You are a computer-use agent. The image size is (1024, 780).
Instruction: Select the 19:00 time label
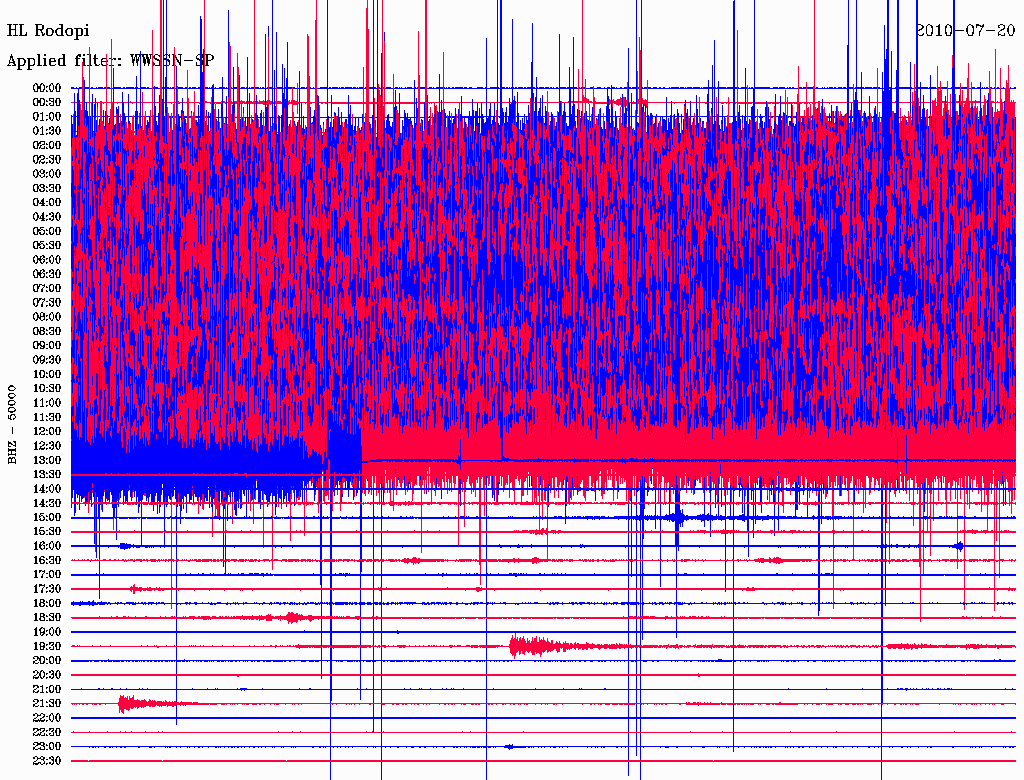click(47, 632)
